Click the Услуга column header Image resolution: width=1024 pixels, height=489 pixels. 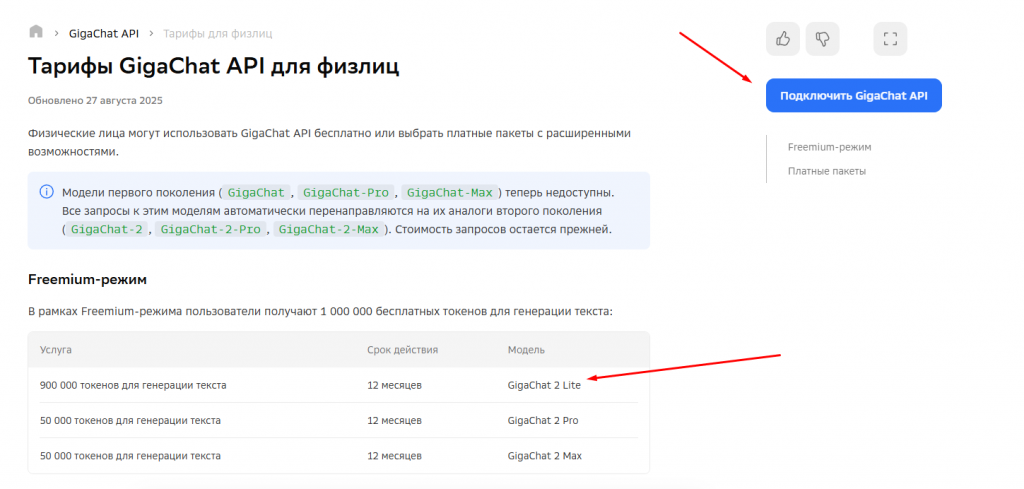click(56, 350)
